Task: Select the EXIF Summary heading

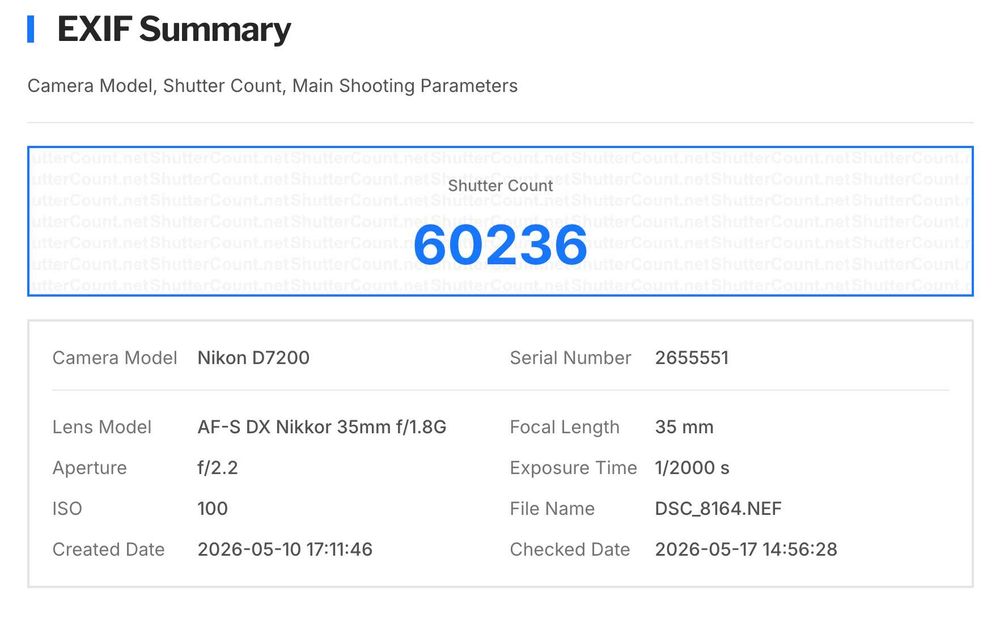Action: [x=173, y=30]
